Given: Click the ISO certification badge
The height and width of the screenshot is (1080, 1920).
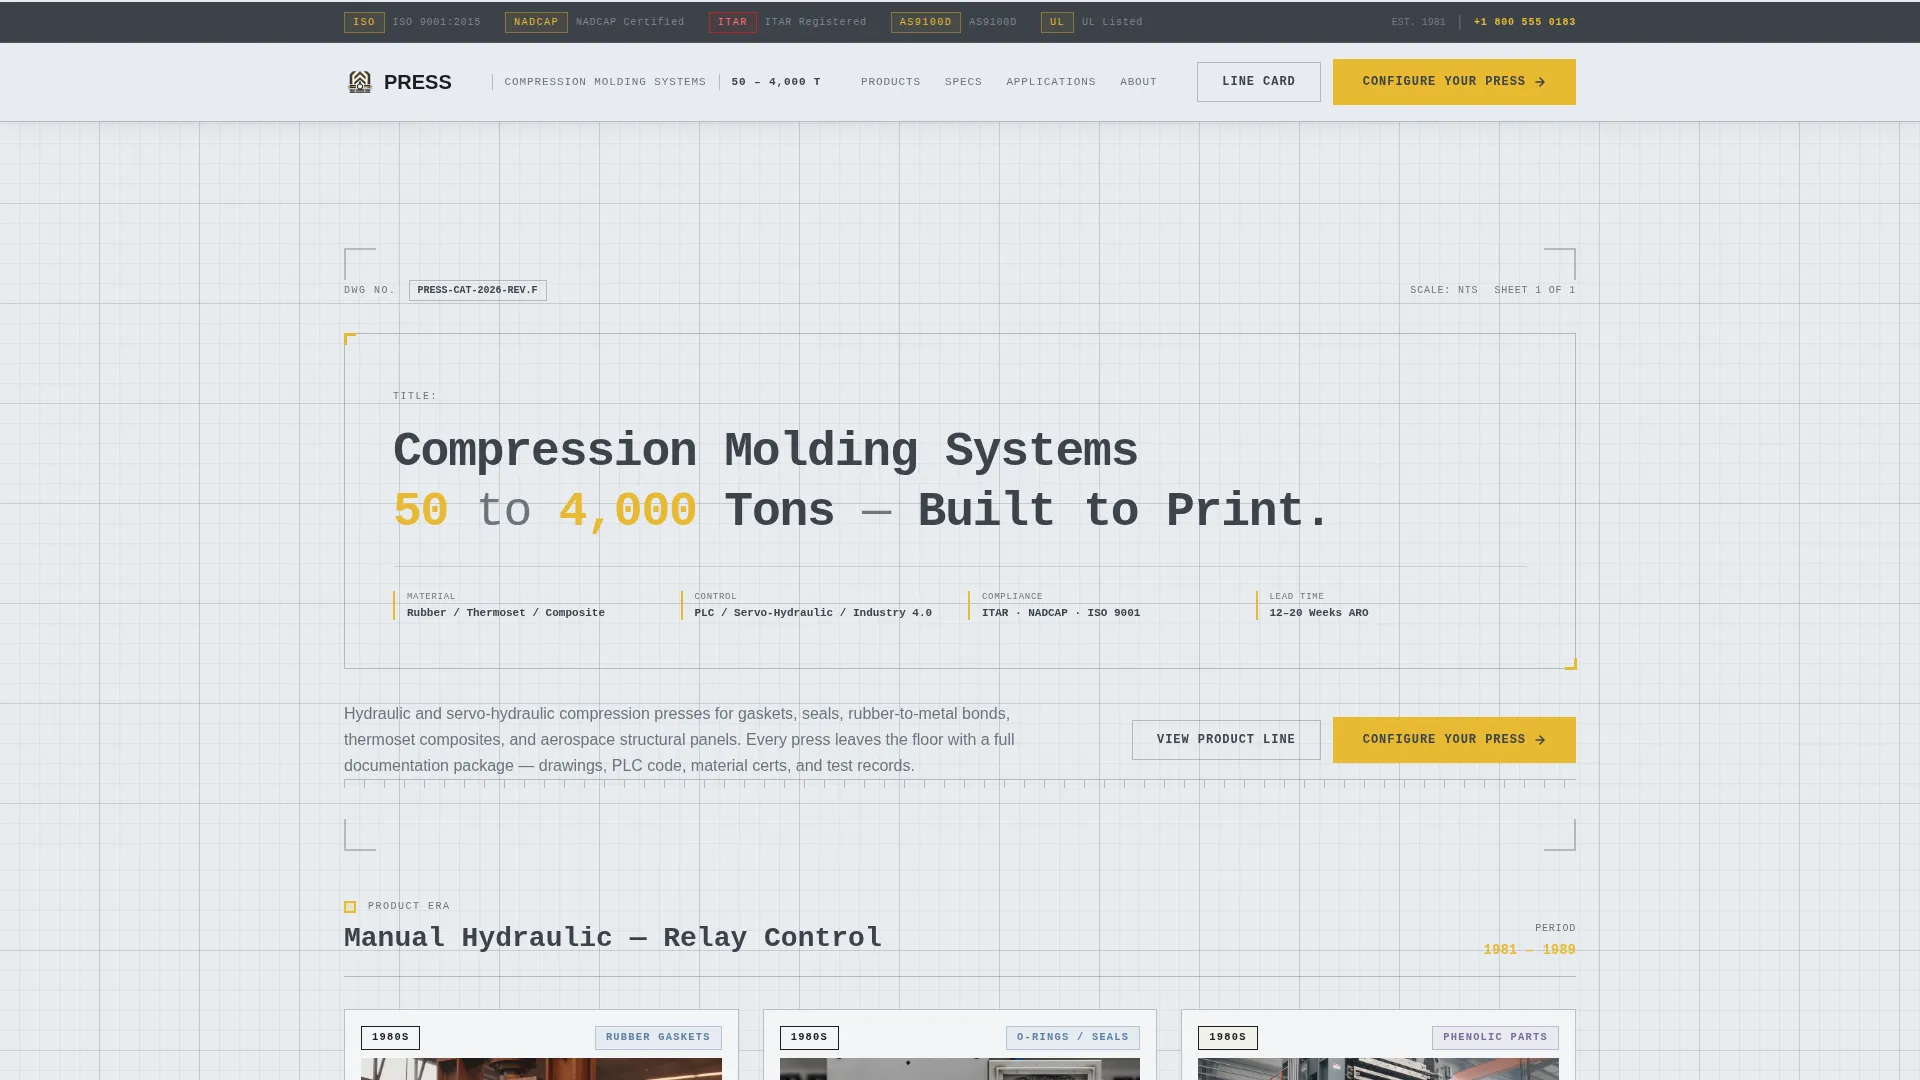Looking at the screenshot, I should (364, 22).
